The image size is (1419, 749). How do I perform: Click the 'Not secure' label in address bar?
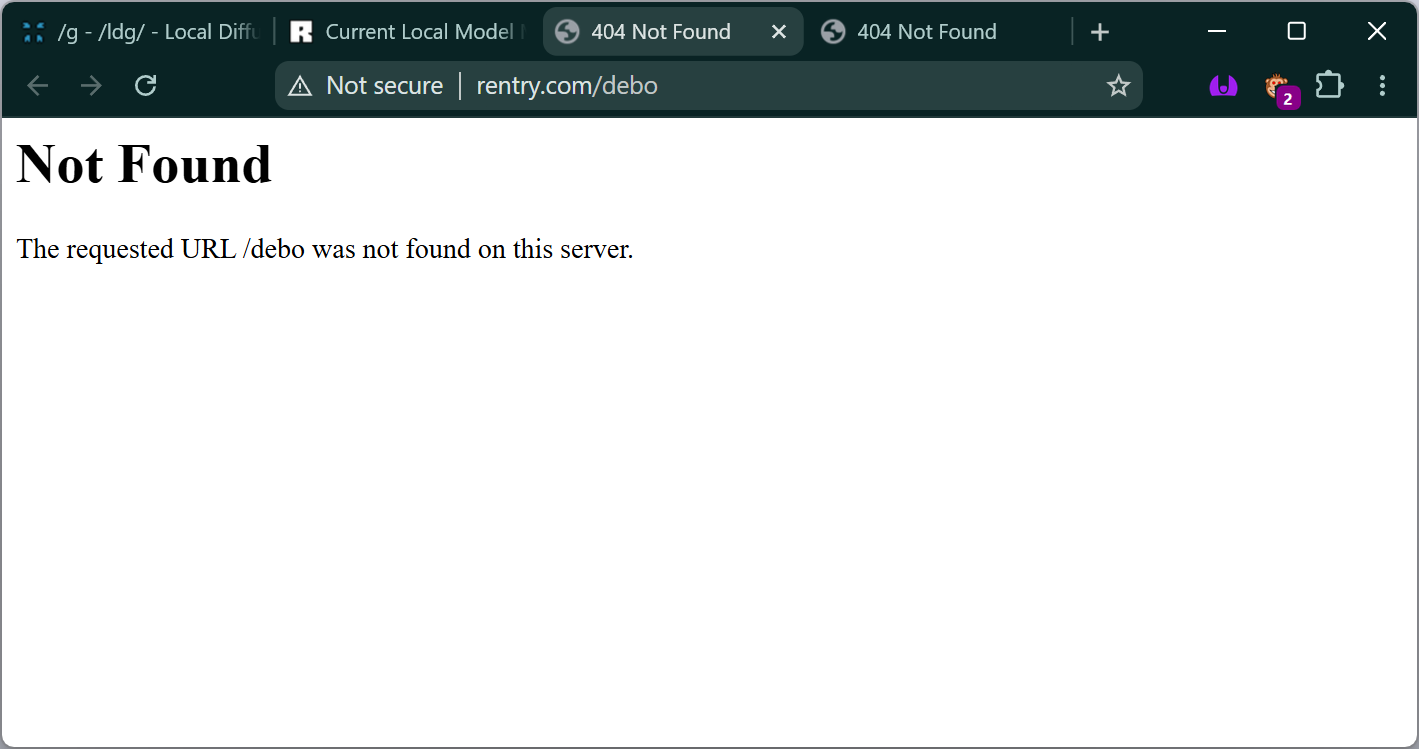385,86
